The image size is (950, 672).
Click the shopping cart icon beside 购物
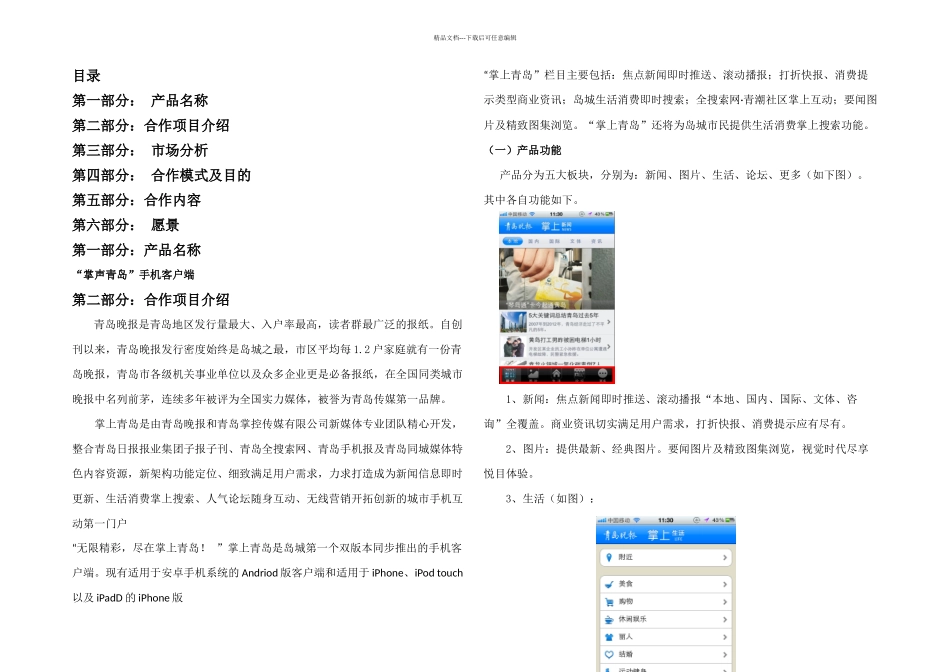(609, 602)
